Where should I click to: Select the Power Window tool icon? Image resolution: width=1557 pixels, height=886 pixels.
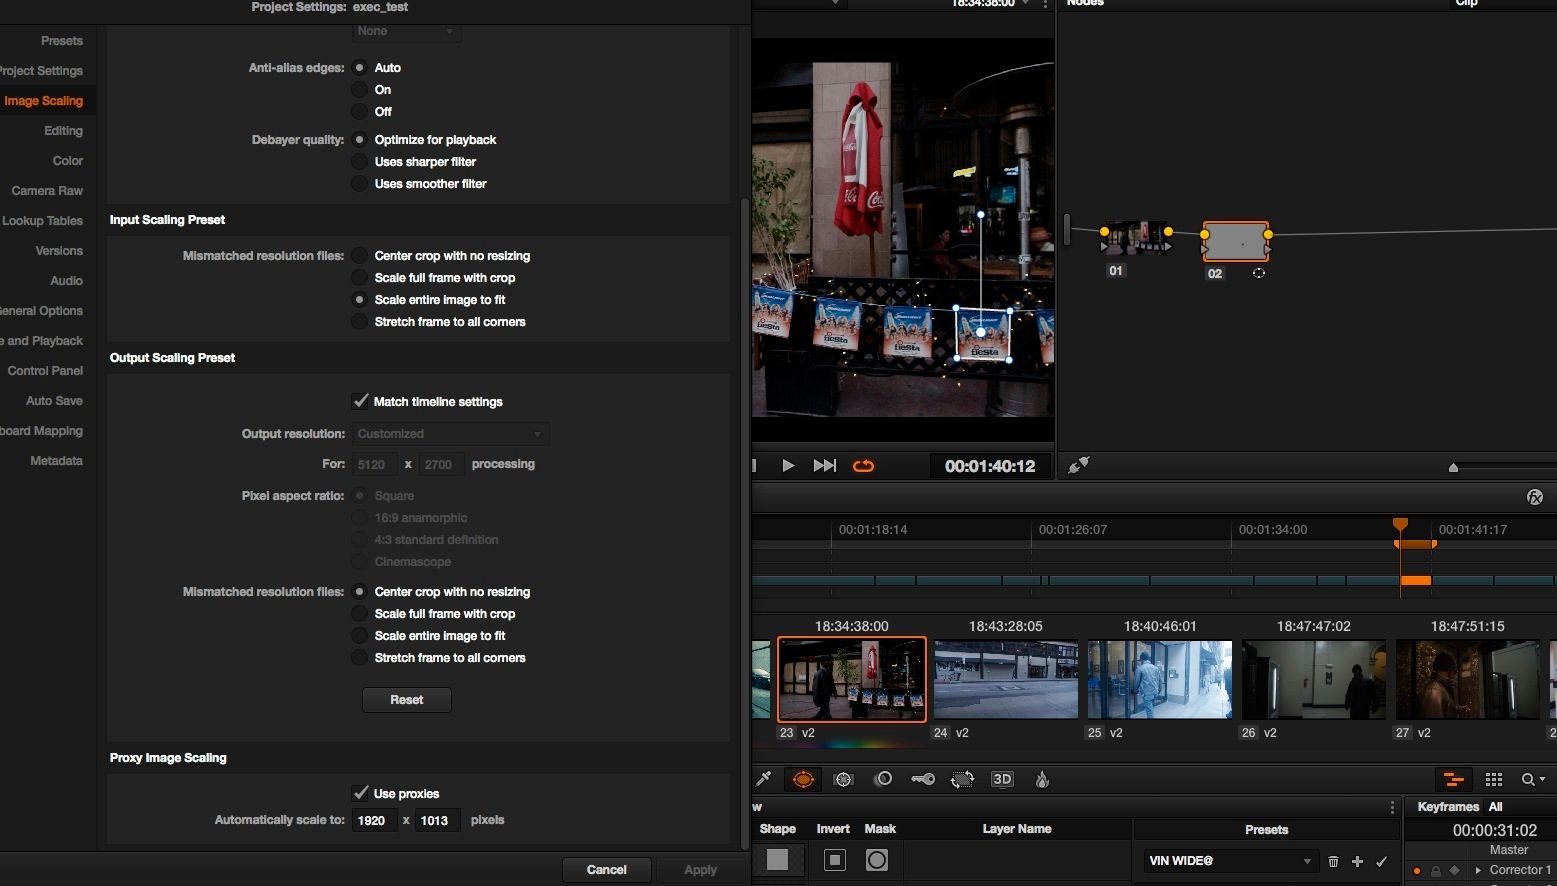(x=803, y=780)
